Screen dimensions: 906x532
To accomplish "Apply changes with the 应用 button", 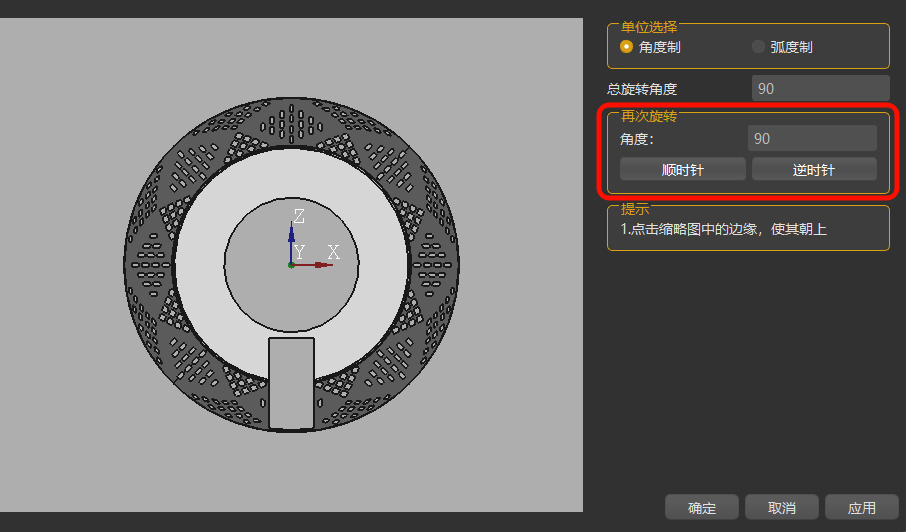I will [861, 508].
